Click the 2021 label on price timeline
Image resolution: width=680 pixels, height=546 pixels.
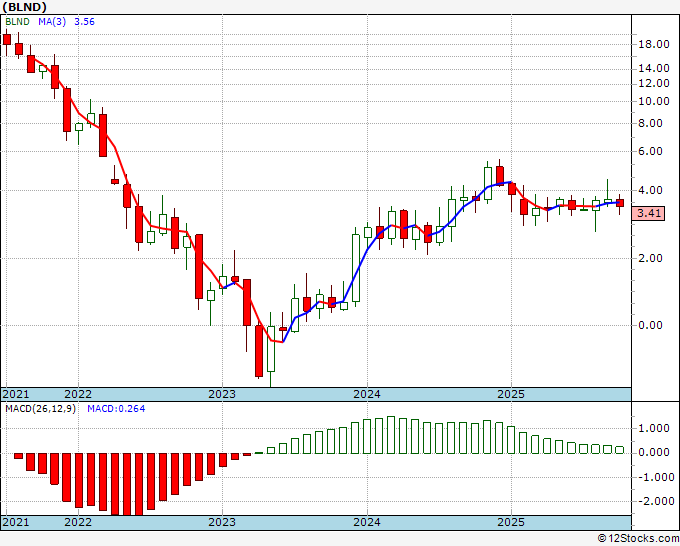16,394
